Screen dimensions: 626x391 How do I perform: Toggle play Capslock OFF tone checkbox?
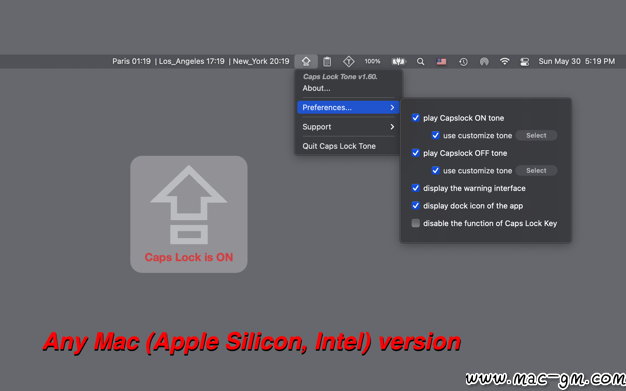416,153
